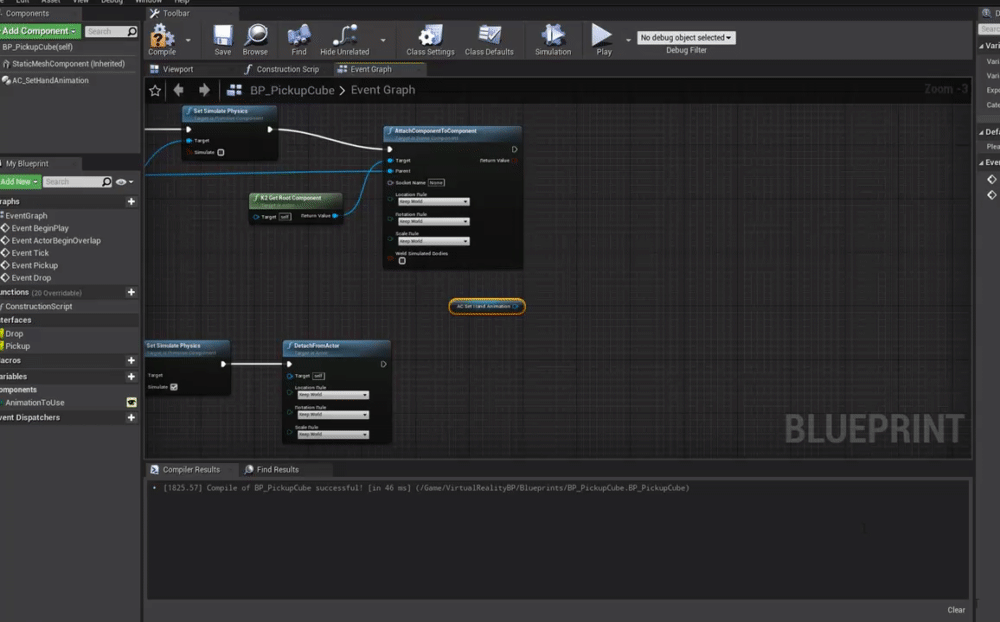The height and width of the screenshot is (622, 1000).
Task: Select the AttachComponentToComponent node header
Action: pos(452,133)
